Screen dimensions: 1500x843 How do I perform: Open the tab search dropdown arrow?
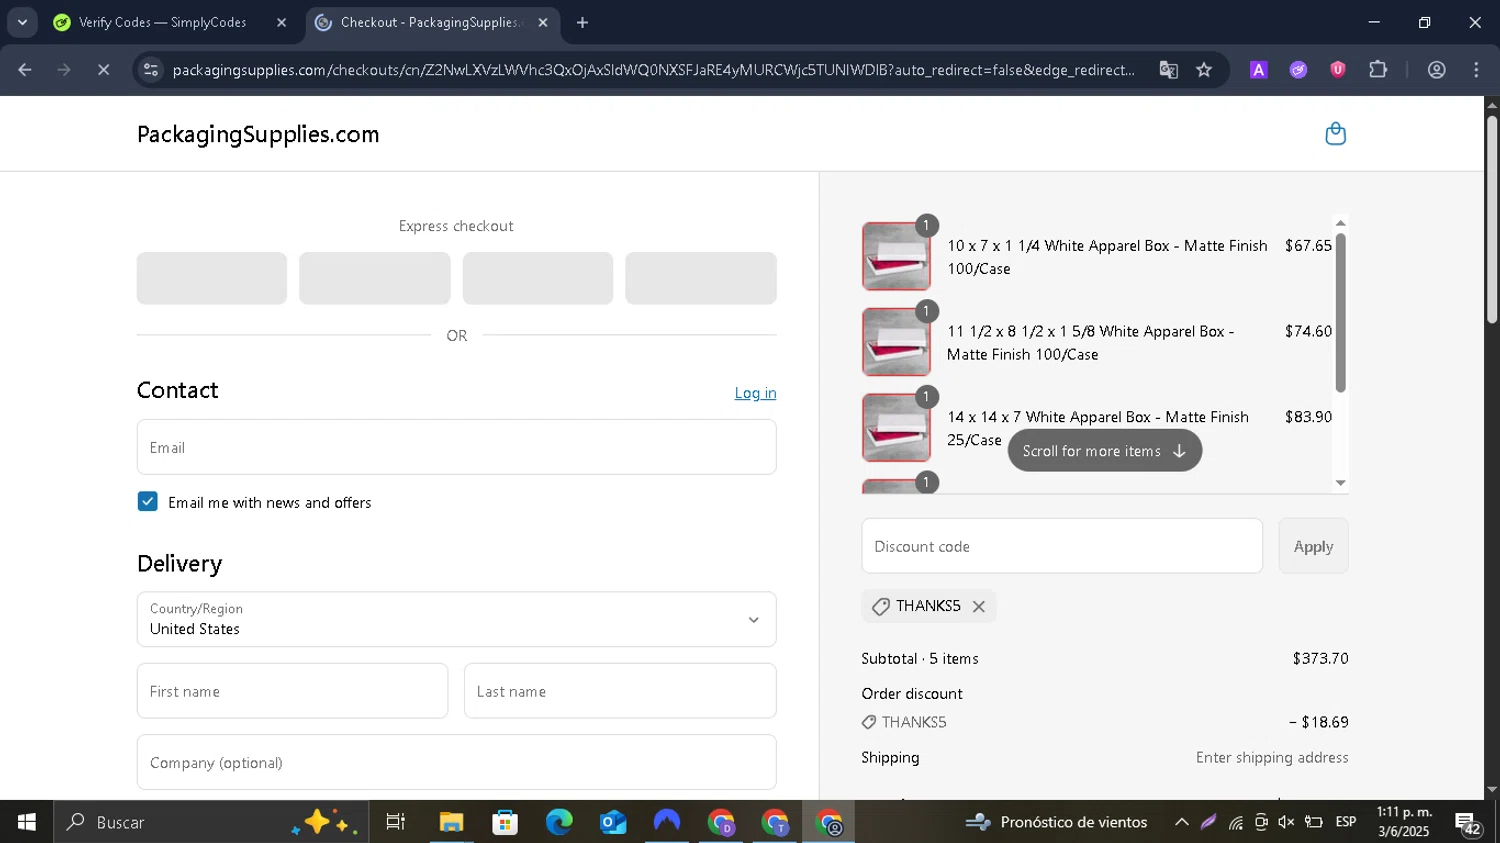[22, 22]
